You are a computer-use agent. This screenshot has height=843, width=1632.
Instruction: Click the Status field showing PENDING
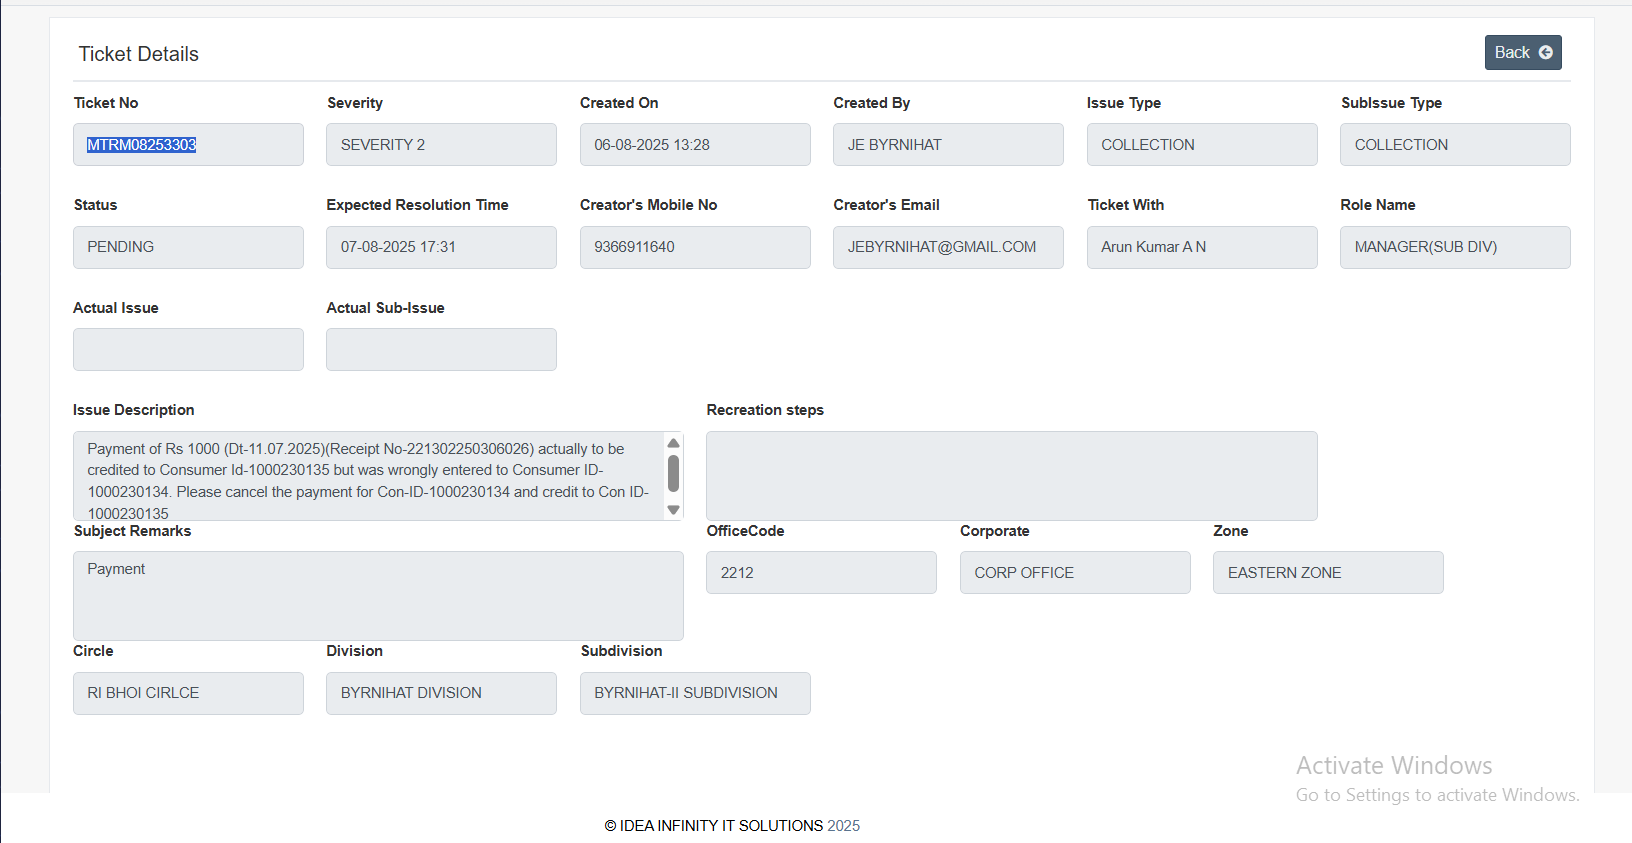pos(188,247)
